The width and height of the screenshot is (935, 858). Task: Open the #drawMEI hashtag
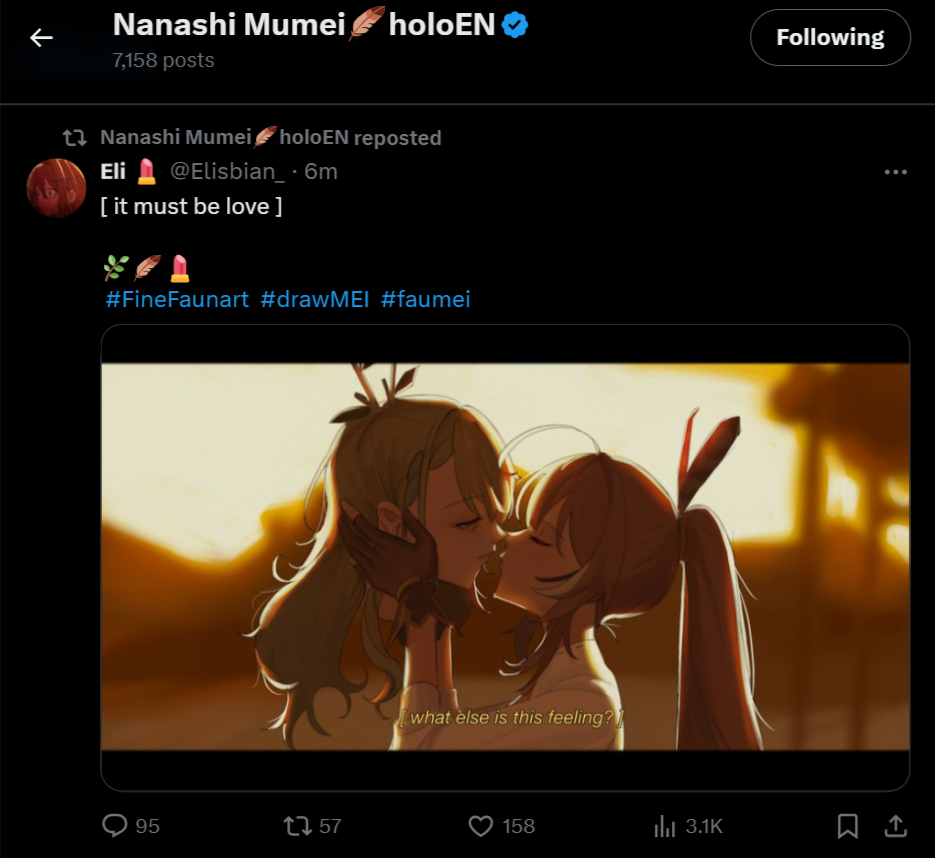315,299
